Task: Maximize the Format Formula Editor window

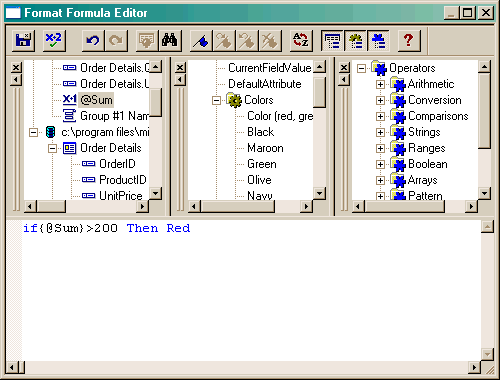Action: click(x=467, y=13)
